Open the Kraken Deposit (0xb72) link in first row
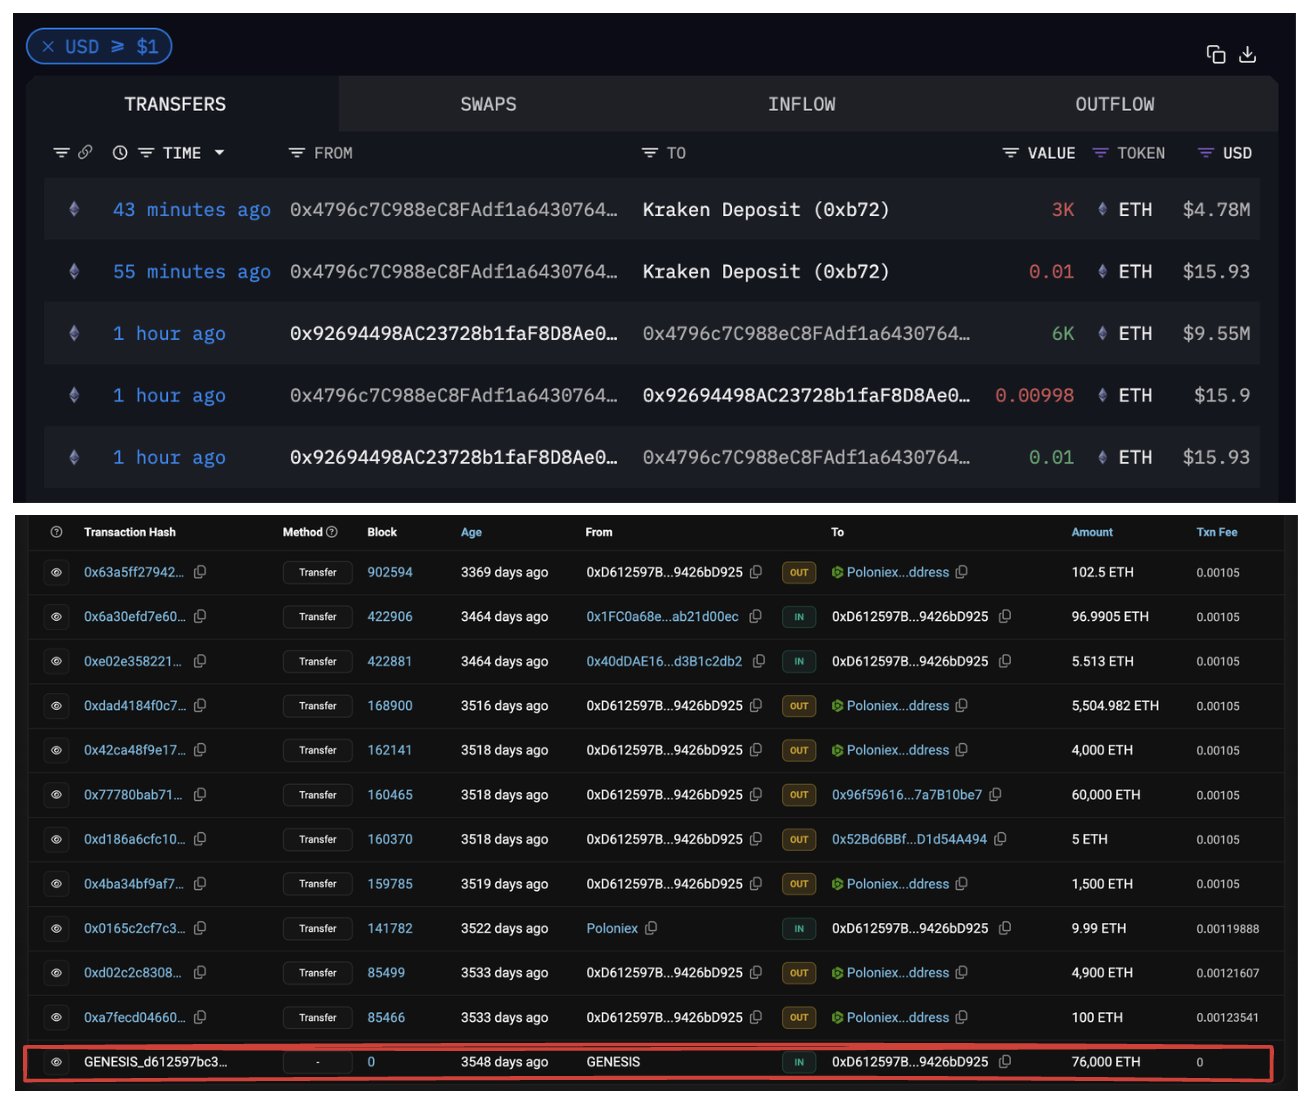This screenshot has height=1104, width=1312. pyautogui.click(x=765, y=210)
